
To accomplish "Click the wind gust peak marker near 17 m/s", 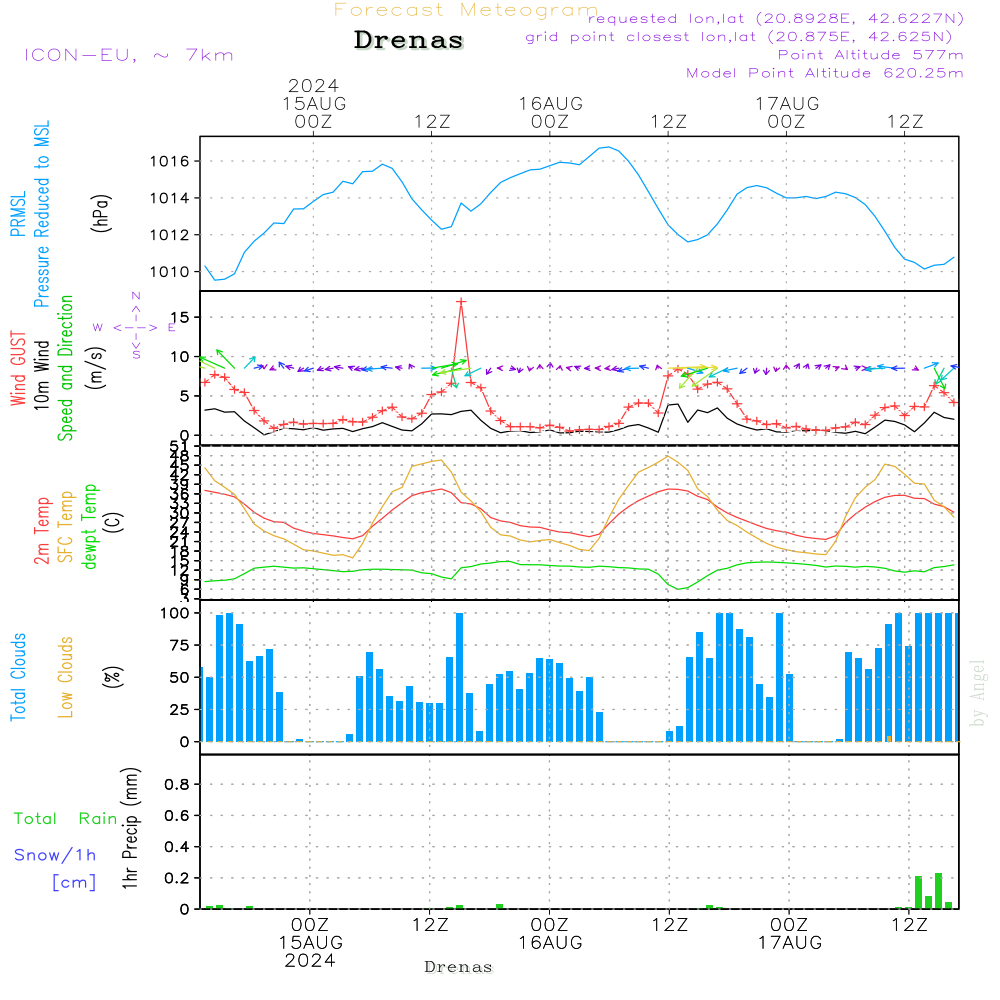I will click(461, 302).
